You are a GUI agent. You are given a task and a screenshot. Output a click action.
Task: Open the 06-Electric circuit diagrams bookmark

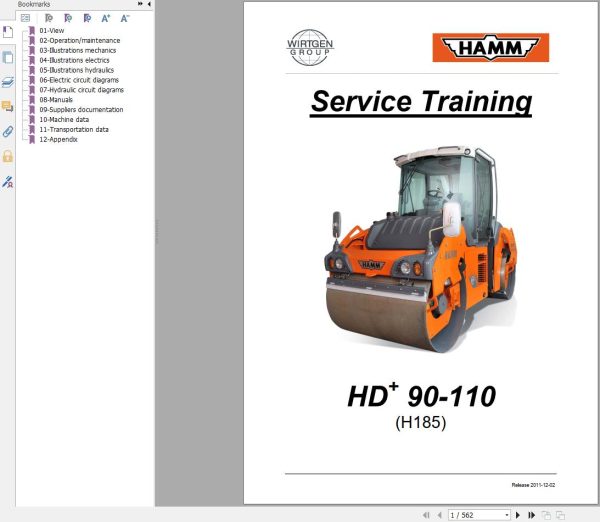coord(79,80)
